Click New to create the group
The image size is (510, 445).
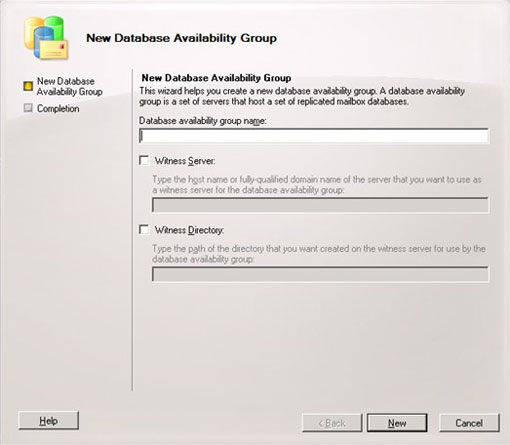397,423
